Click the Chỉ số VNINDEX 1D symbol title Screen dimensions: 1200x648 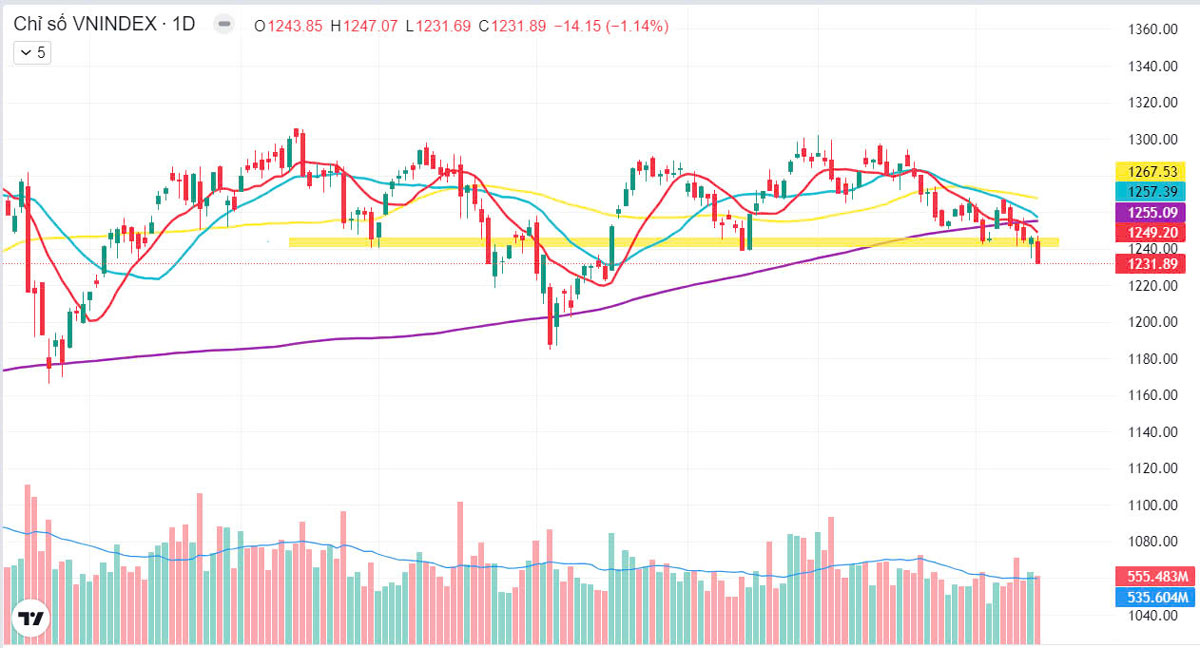click(104, 26)
